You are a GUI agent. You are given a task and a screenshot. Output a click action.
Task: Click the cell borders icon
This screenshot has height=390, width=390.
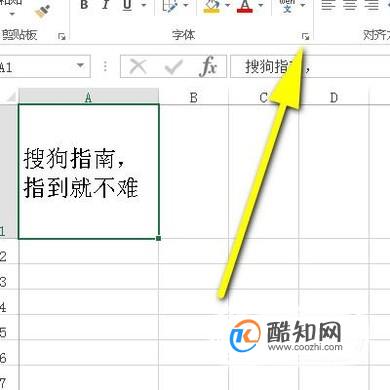(169, 6)
